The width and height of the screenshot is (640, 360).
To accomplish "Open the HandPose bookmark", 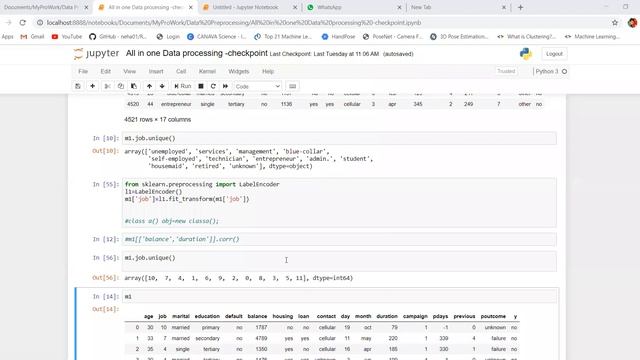I will pos(338,37).
